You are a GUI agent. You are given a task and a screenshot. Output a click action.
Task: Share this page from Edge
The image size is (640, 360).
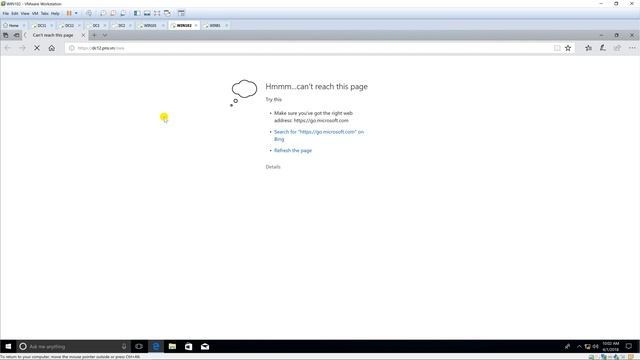coord(617,48)
